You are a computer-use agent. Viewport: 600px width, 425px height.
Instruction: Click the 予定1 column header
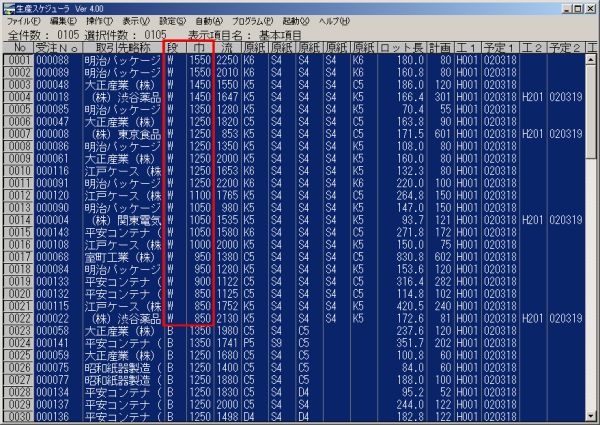click(500, 48)
